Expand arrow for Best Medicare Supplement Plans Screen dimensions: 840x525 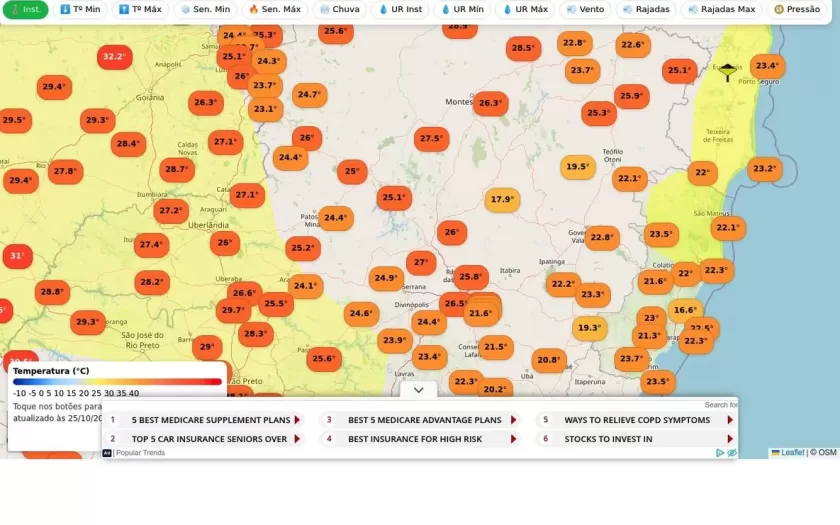pyautogui.click(x=297, y=420)
